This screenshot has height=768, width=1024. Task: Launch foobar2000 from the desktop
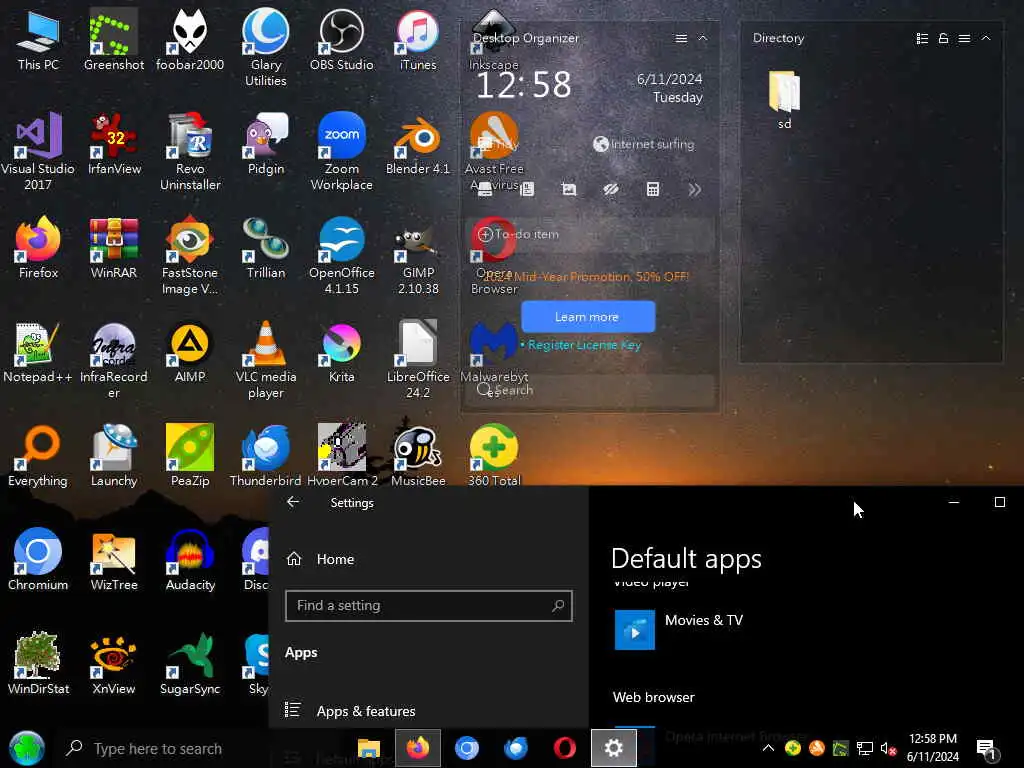tap(190, 39)
